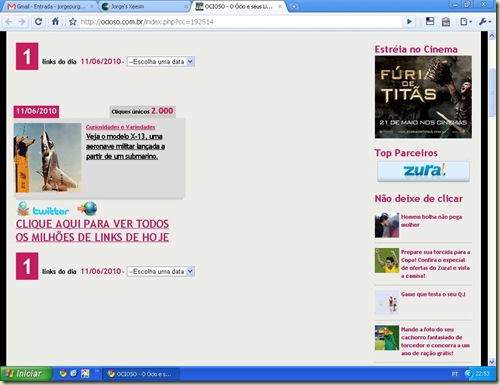The height and width of the screenshot is (385, 500).
Task: Close the Gmail tab
Action: pos(92,6)
